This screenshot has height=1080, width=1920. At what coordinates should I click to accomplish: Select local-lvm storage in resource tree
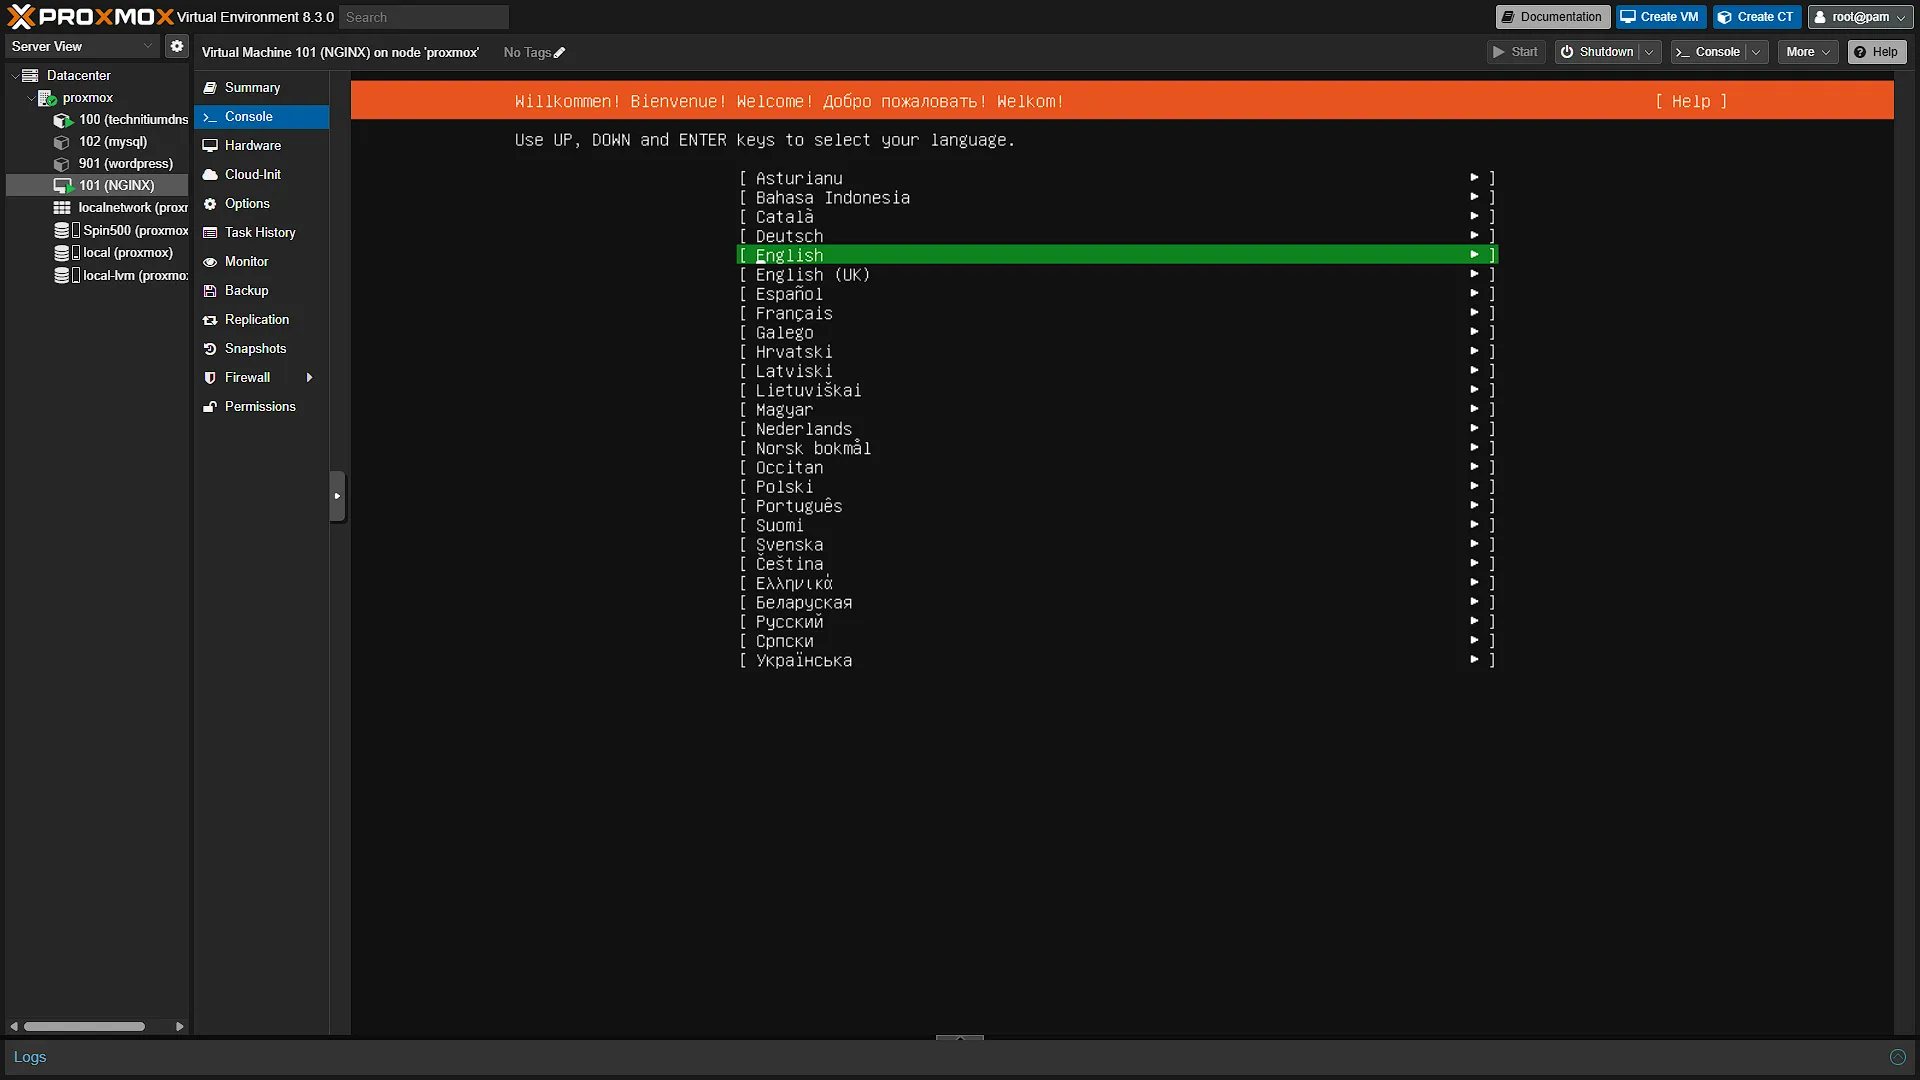click(121, 276)
